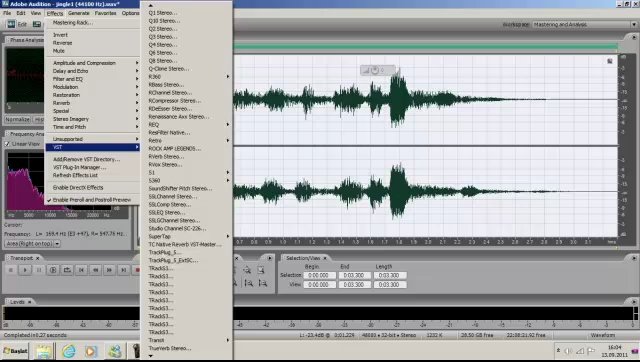Click the speaker volume tray icon

[568, 351]
